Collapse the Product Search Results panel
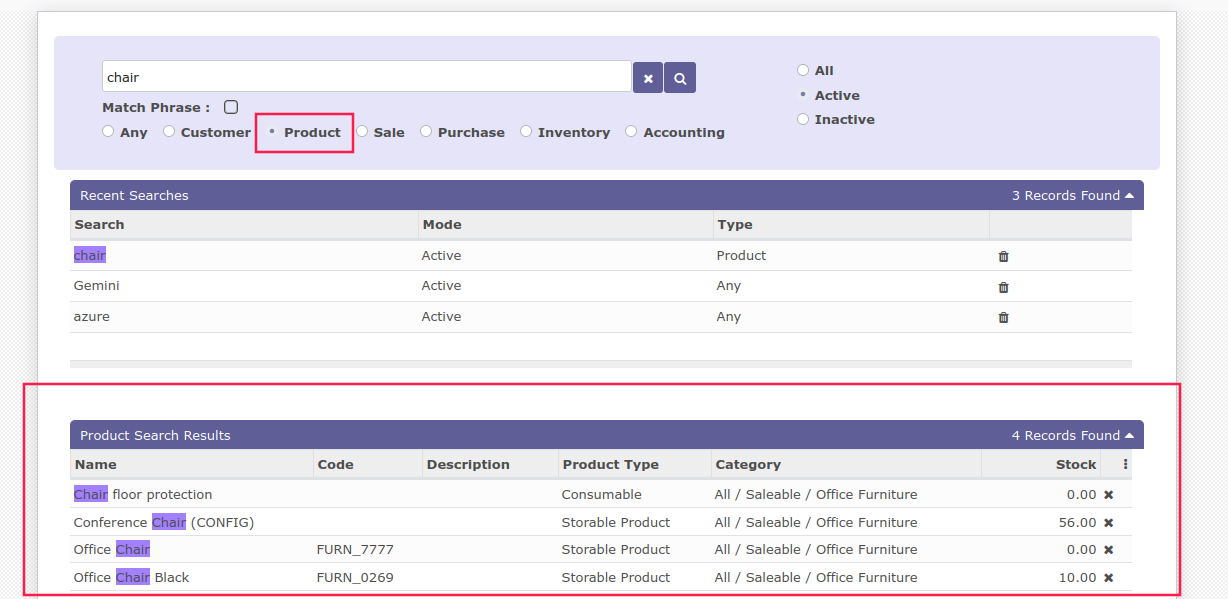1228x599 pixels. pos(1130,436)
